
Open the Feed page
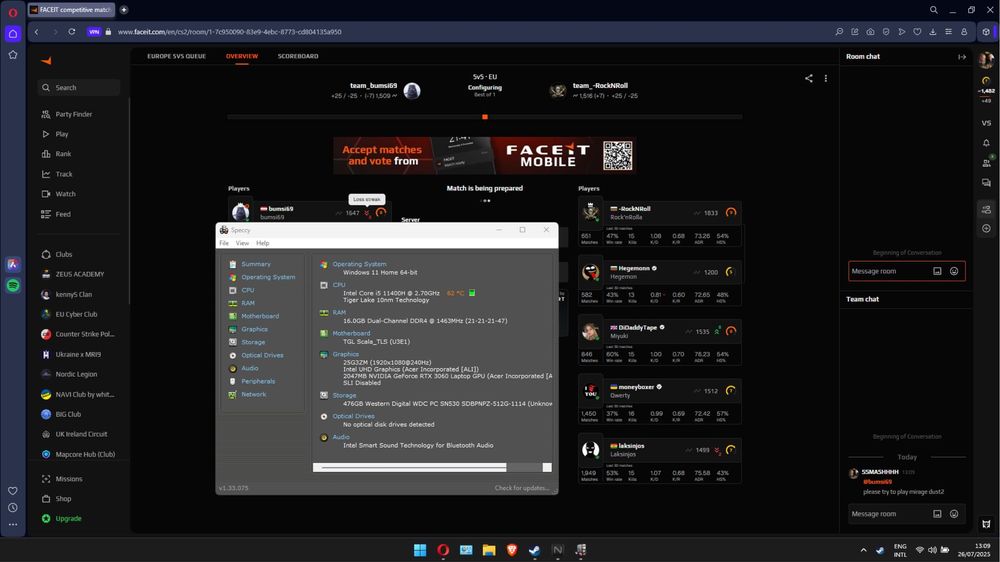pos(62,214)
